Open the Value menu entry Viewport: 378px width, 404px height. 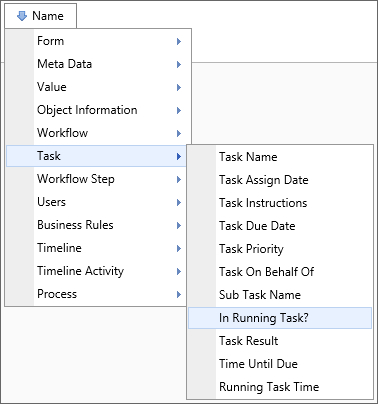[x=96, y=87]
